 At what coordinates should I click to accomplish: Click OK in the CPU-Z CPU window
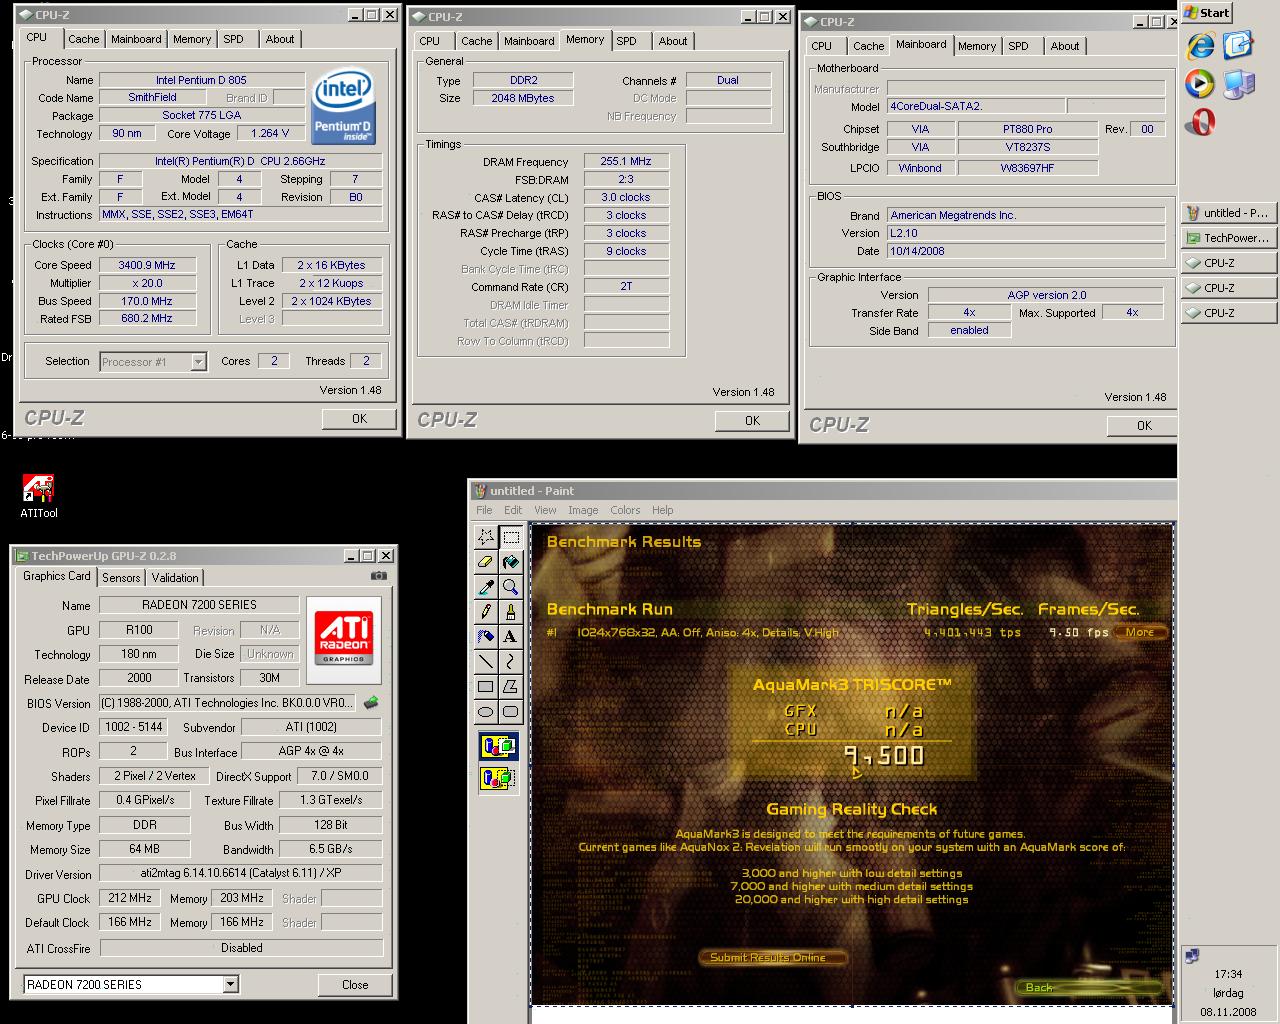[359, 419]
